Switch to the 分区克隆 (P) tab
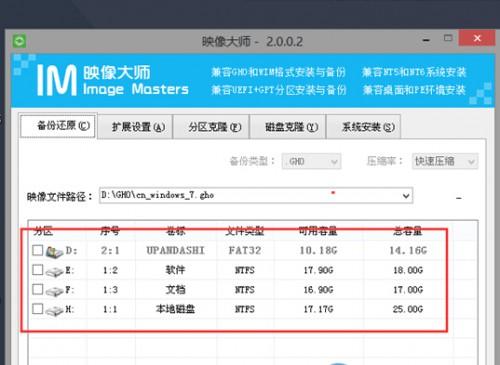500x365 pixels. click(x=212, y=127)
